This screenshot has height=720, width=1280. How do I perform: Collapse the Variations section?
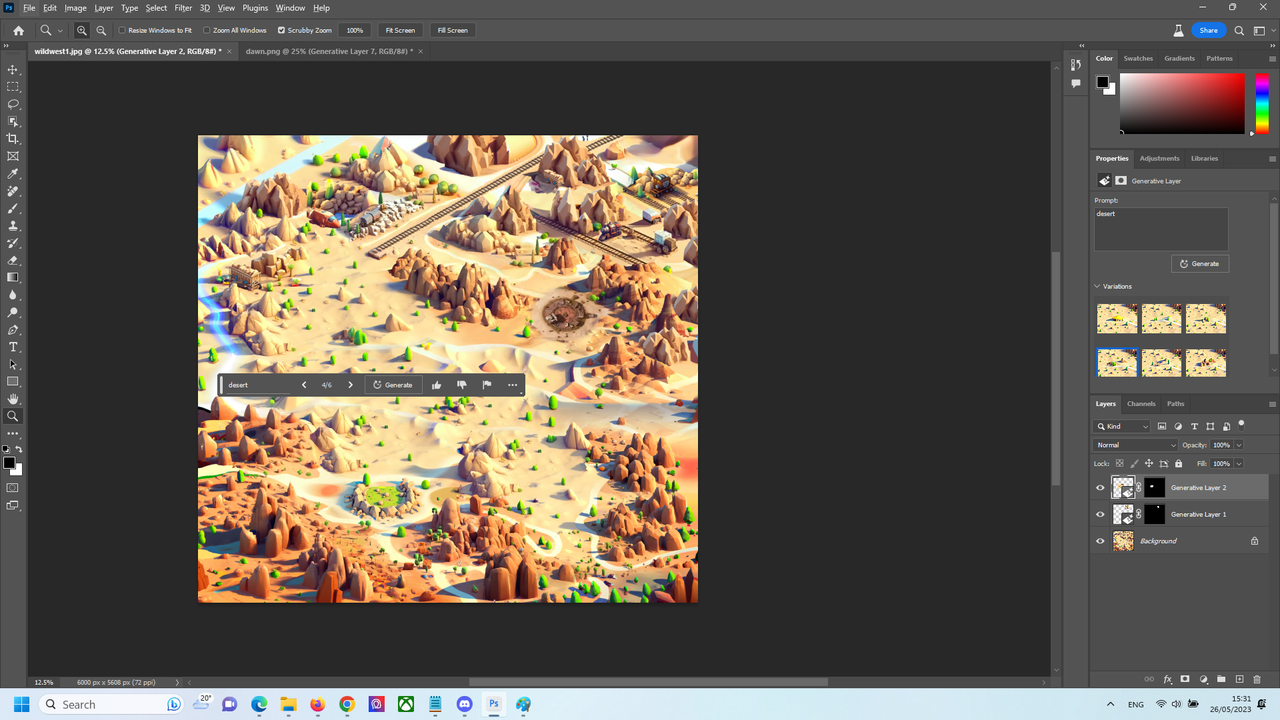point(1097,286)
